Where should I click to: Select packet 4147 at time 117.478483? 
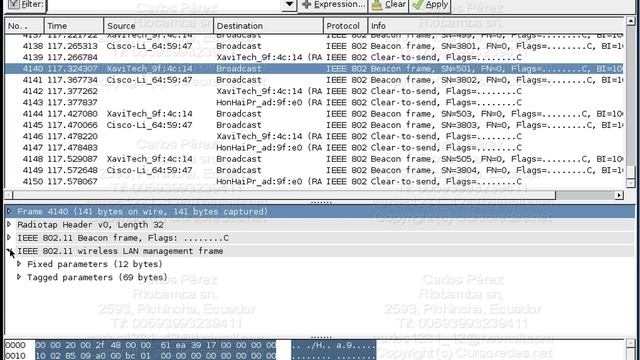pyautogui.click(x=314, y=148)
